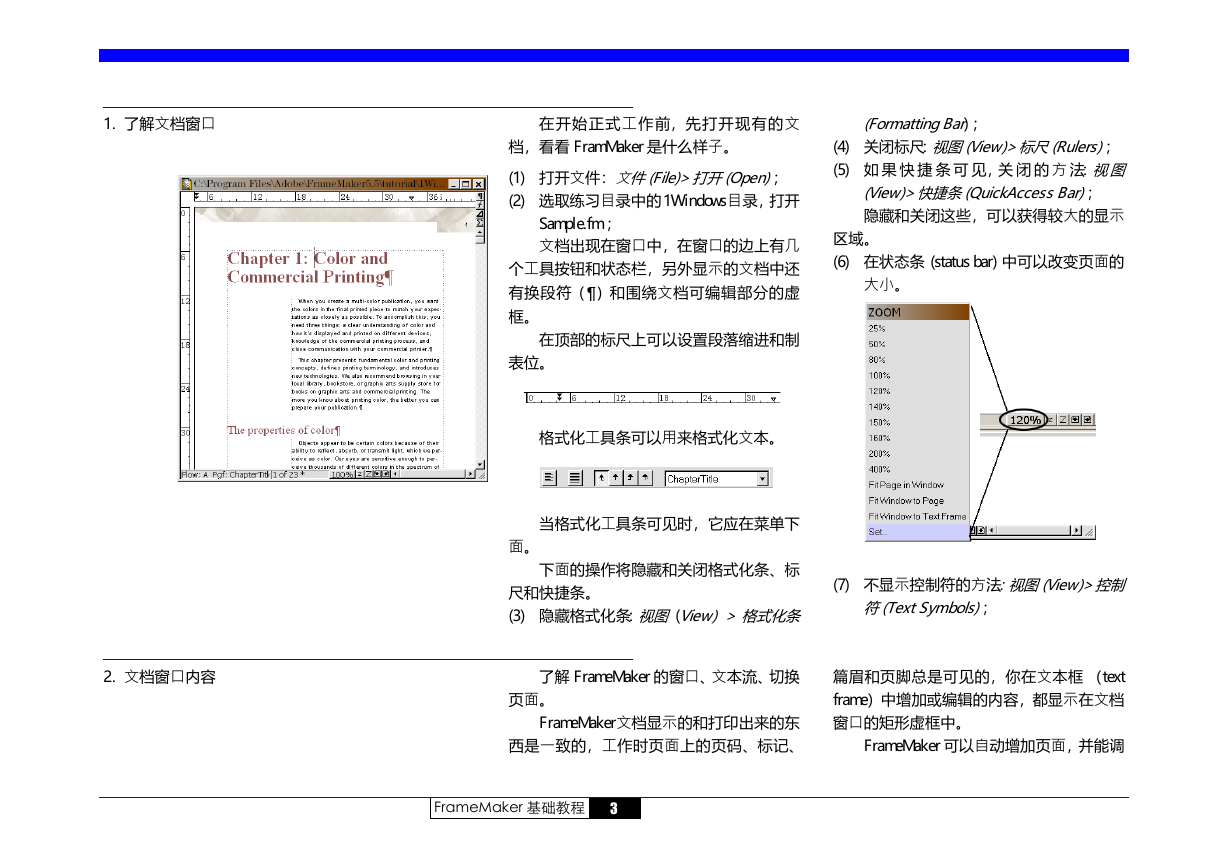Minimize the FrameMaker document window
Screen dimensions: 1228x868
455,184
